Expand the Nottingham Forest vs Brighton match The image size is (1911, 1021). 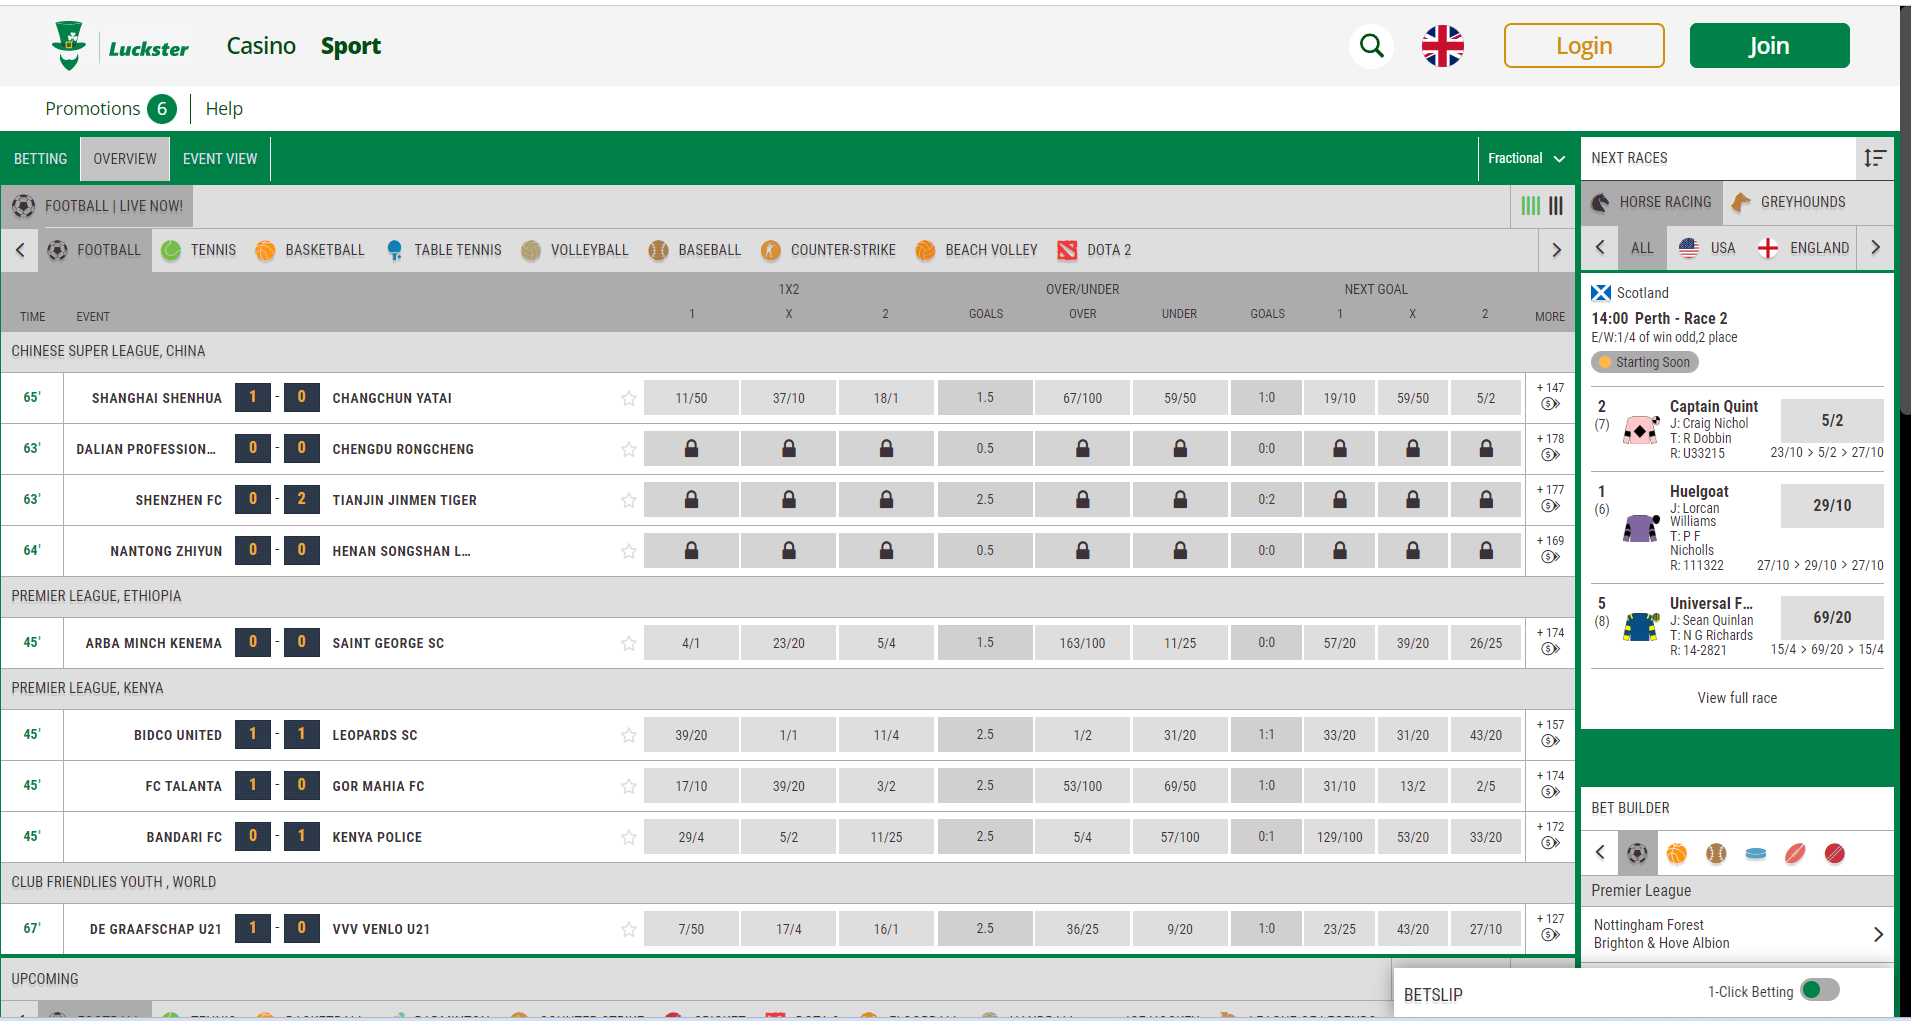pyautogui.click(x=1875, y=934)
